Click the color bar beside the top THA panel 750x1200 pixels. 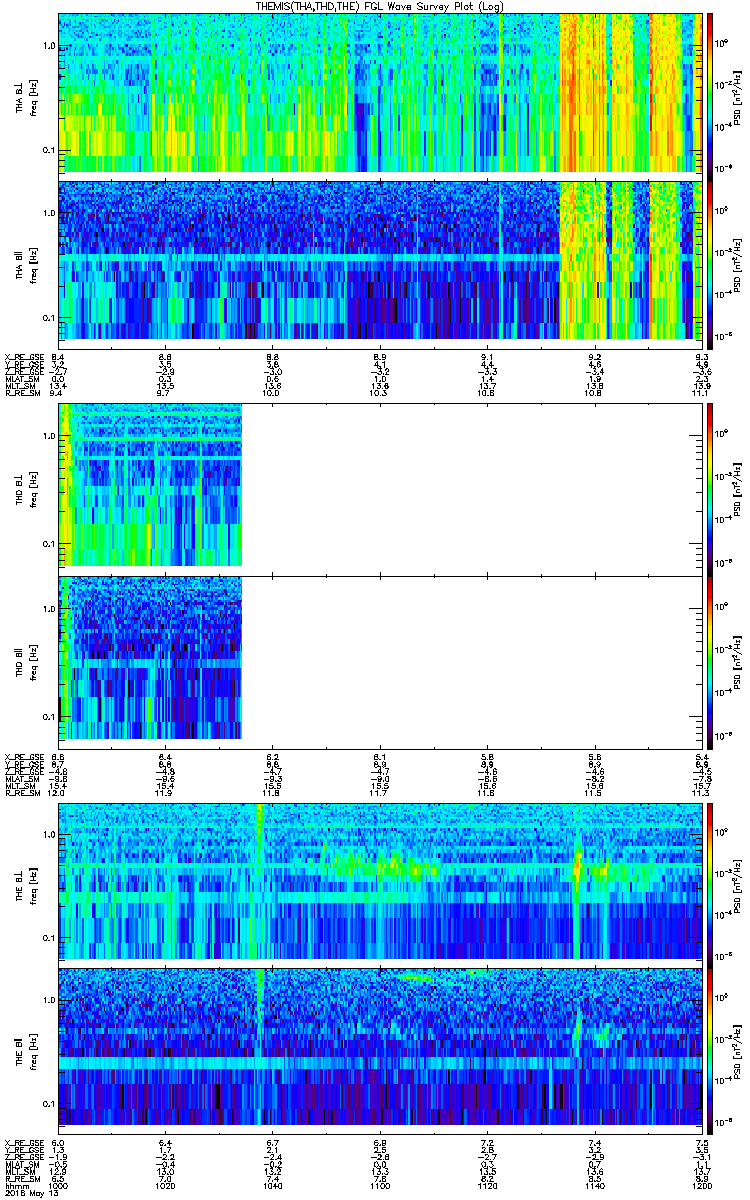pyautogui.click(x=711, y=92)
